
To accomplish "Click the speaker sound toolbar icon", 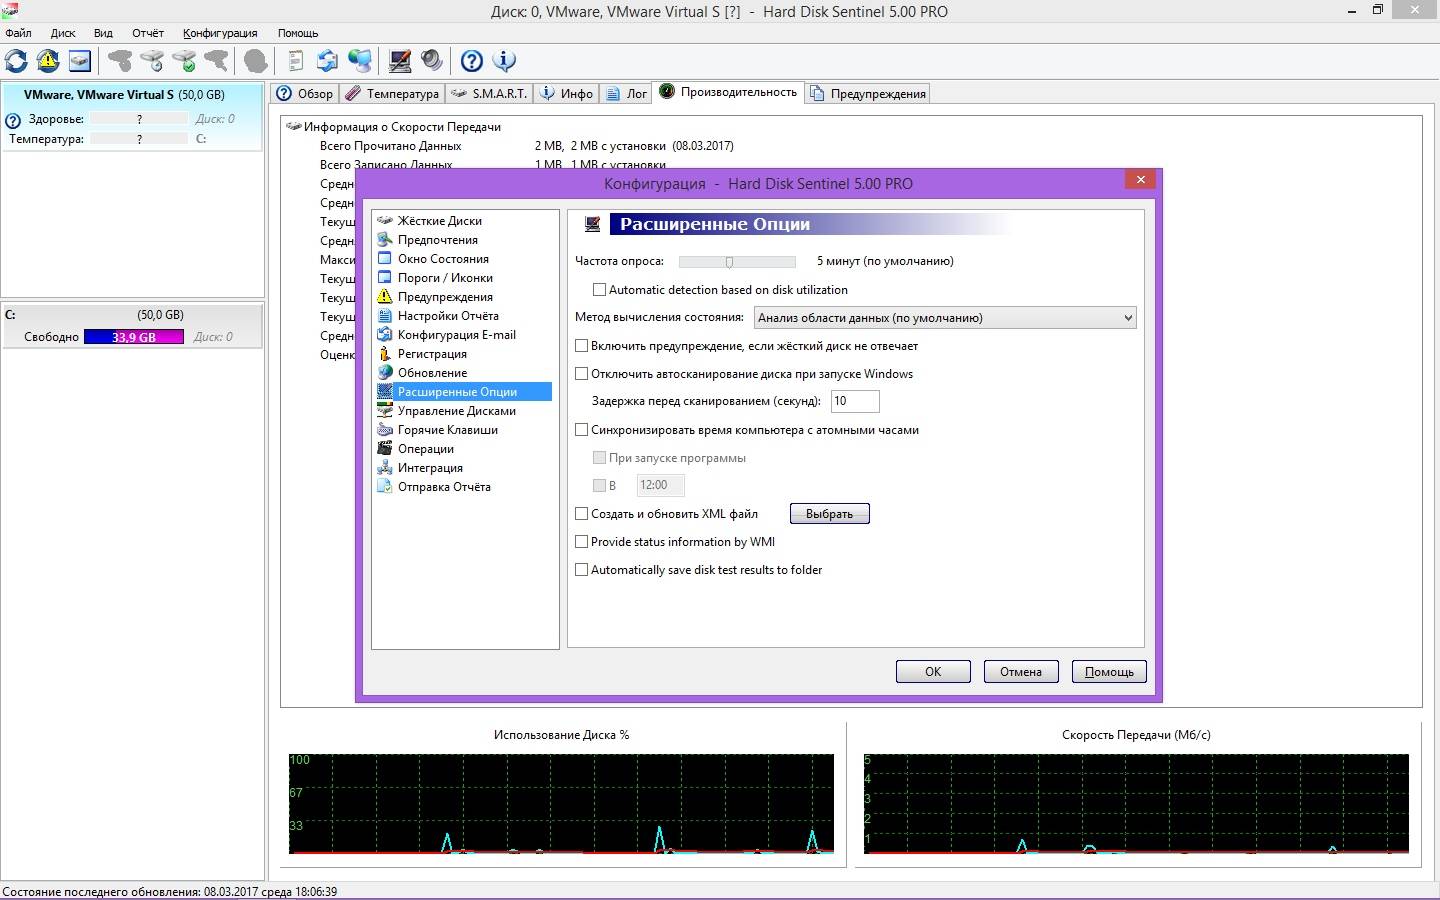I will [x=432, y=61].
